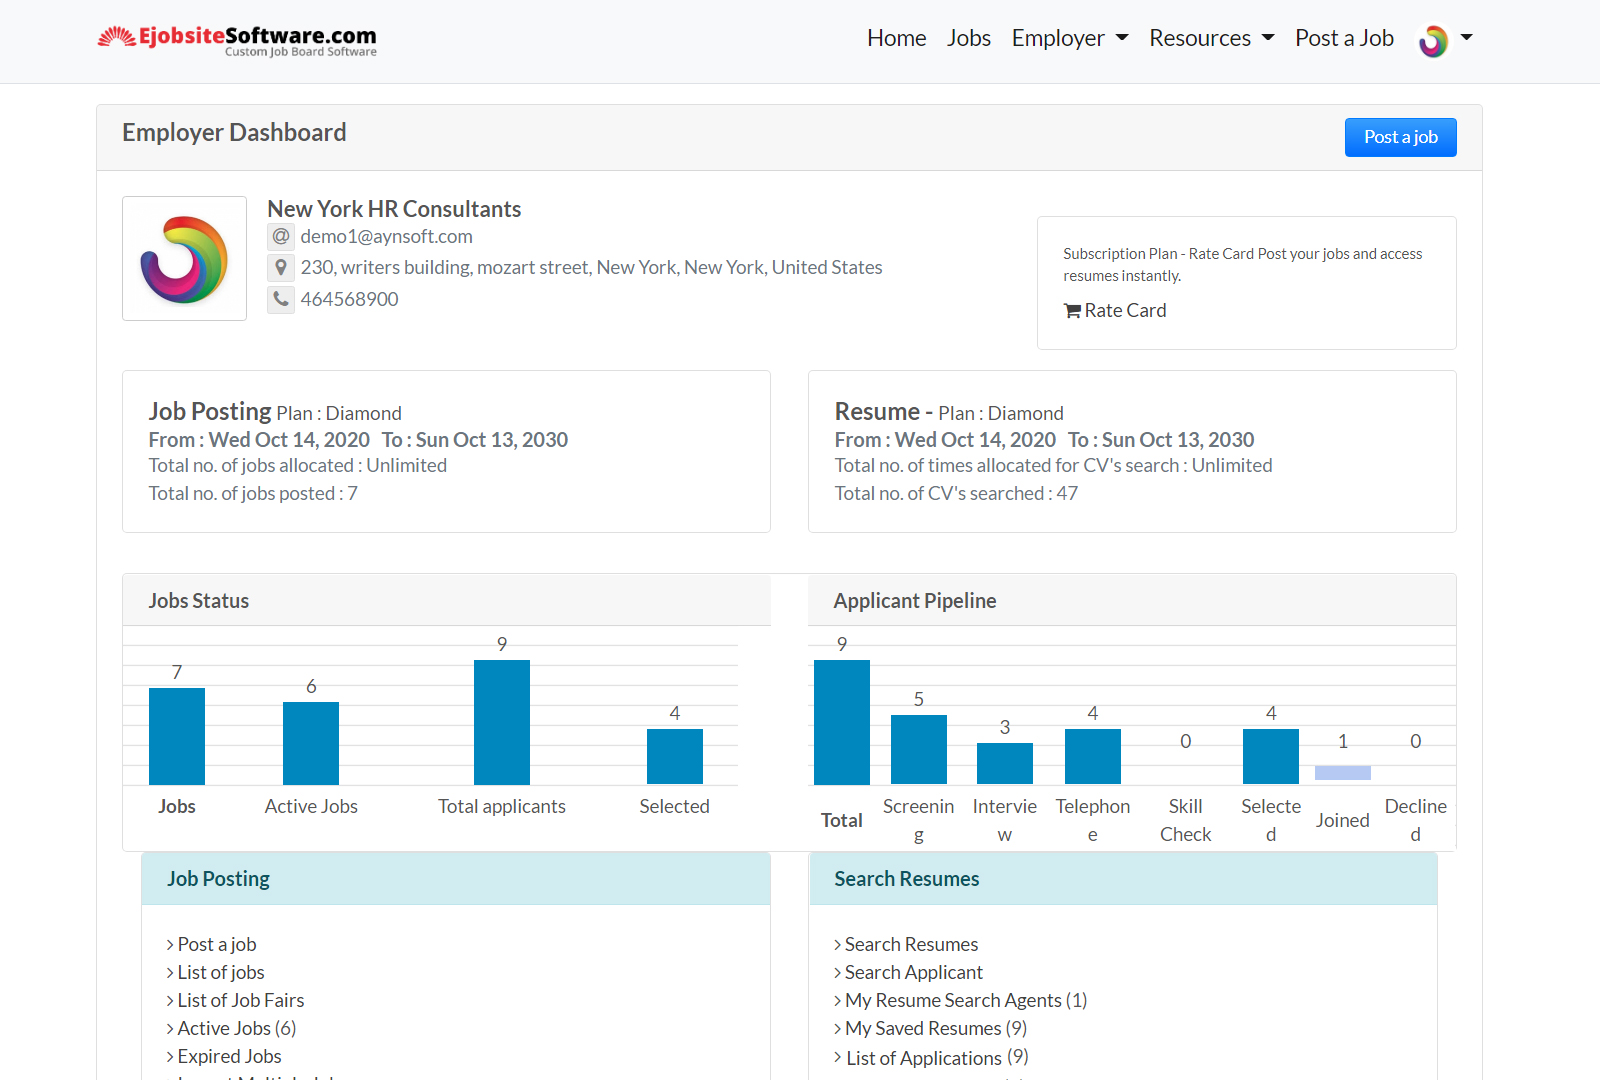This screenshot has width=1600, height=1080.
Task: Click the phone number 464568900
Action: [x=349, y=299]
